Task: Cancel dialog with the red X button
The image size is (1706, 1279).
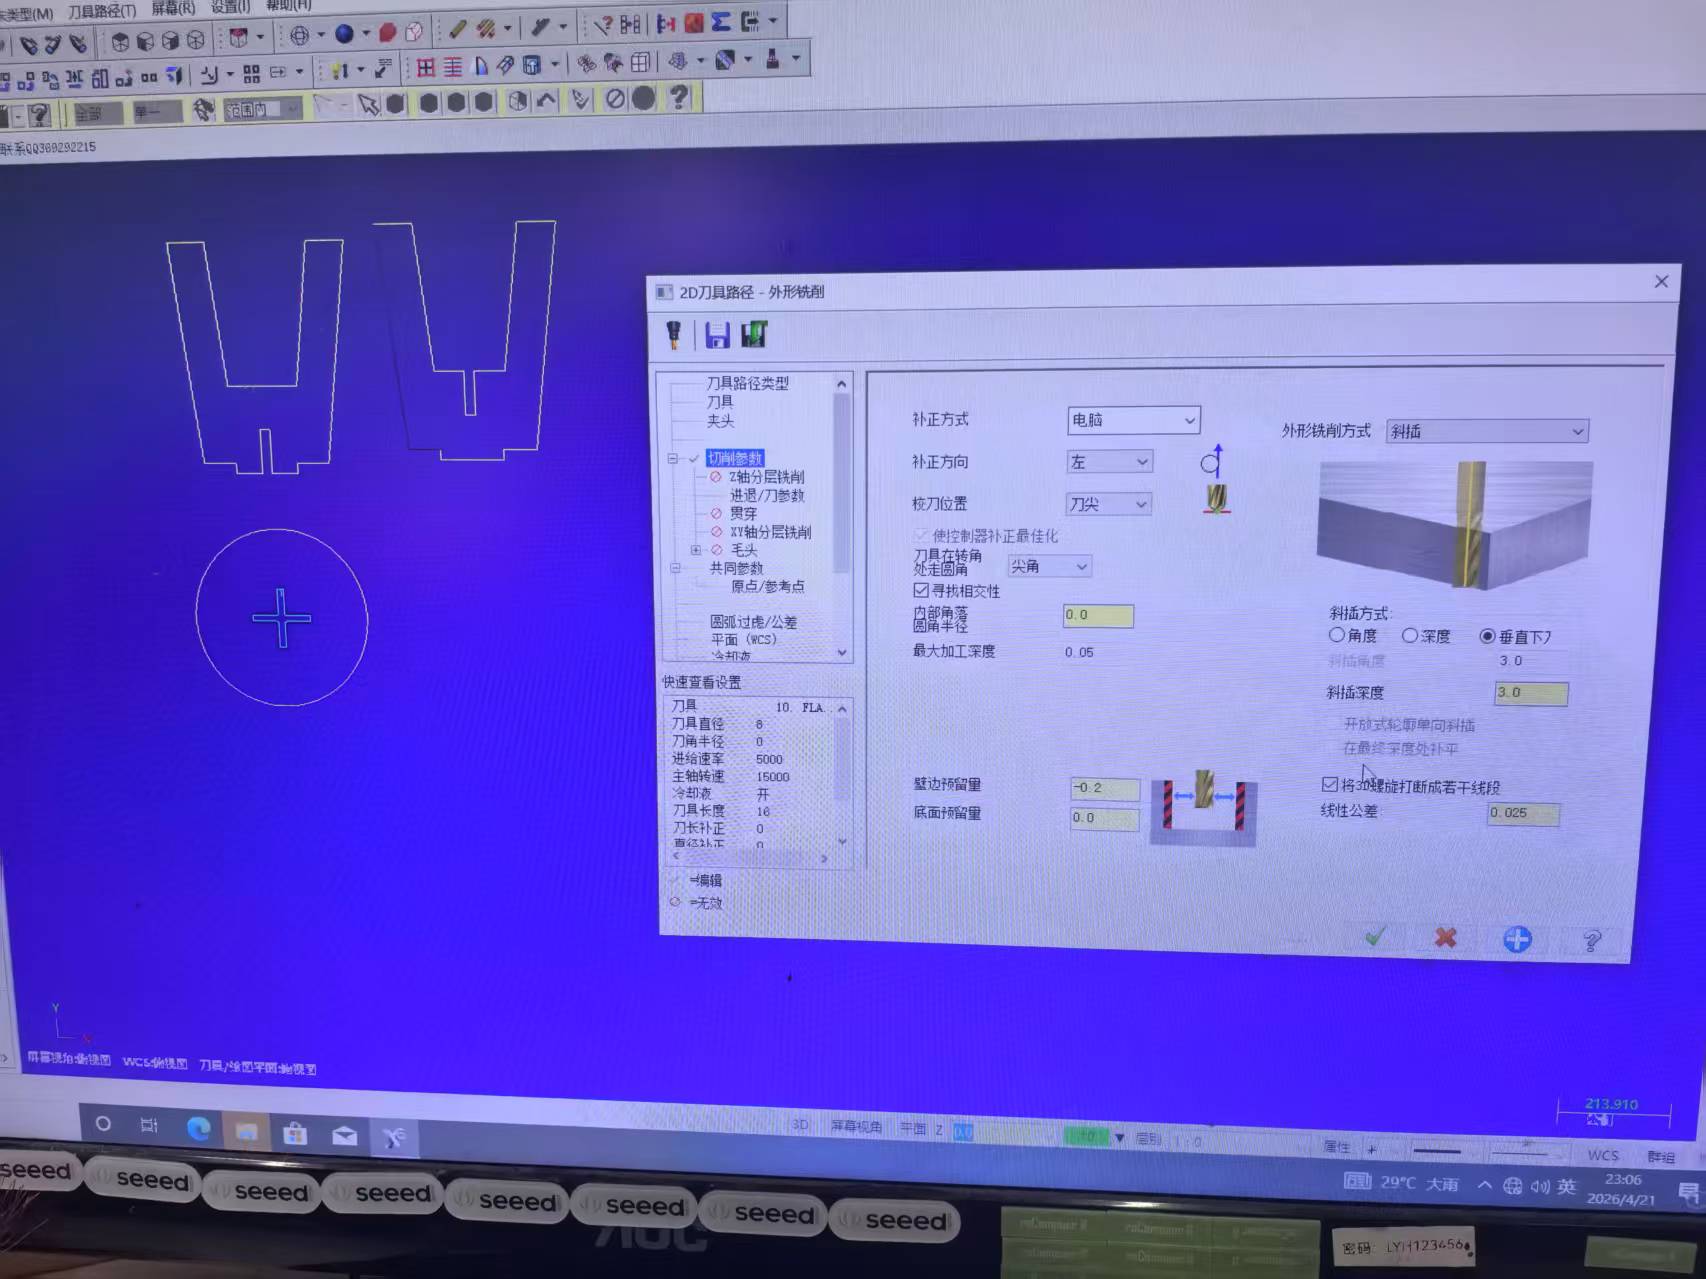Action: (1445, 938)
